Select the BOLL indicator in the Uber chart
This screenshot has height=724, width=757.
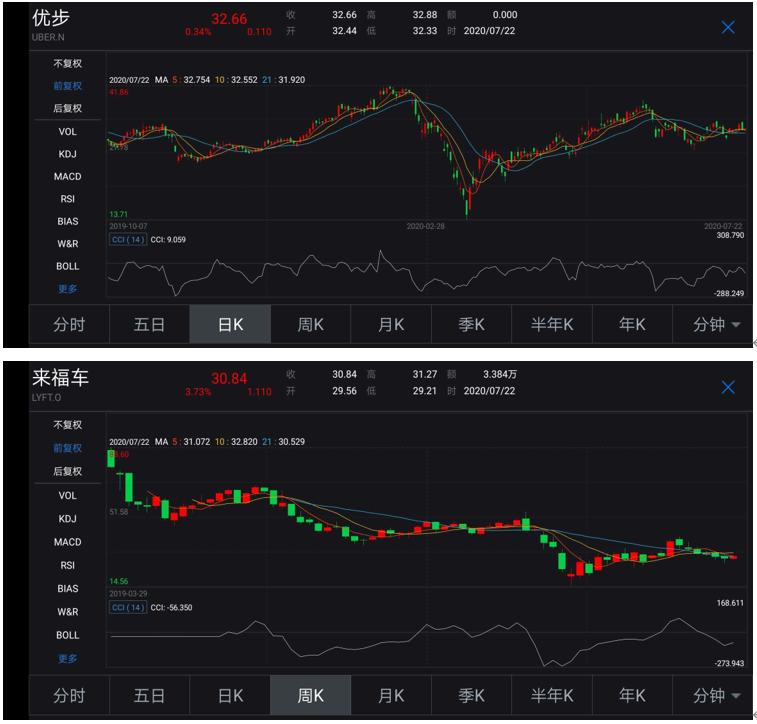(68, 266)
